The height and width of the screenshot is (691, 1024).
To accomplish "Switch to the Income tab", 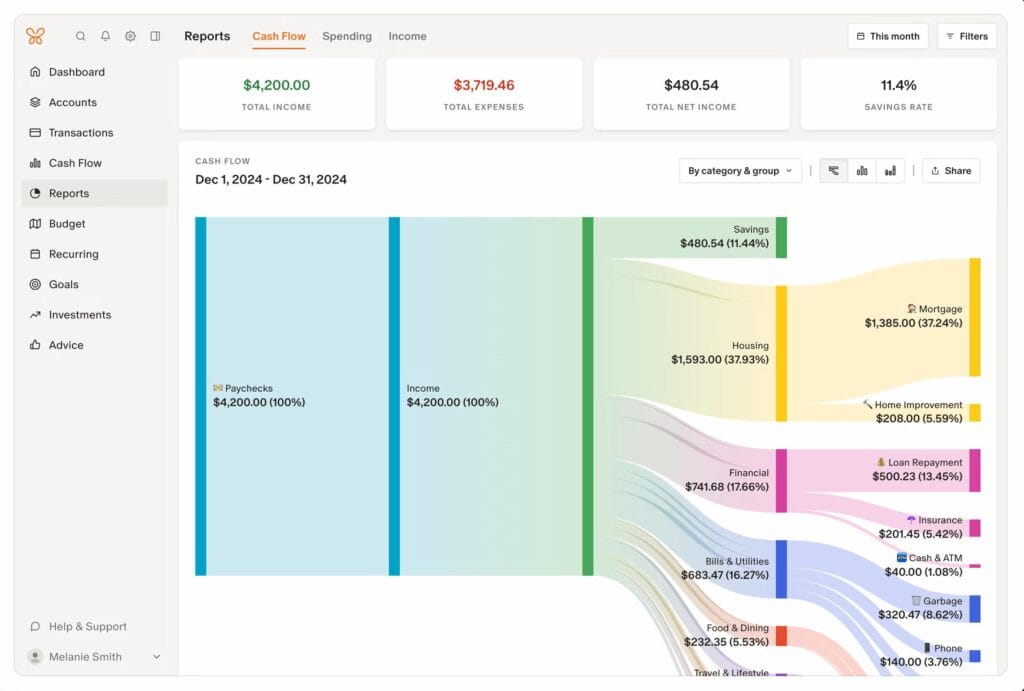I will (x=407, y=36).
